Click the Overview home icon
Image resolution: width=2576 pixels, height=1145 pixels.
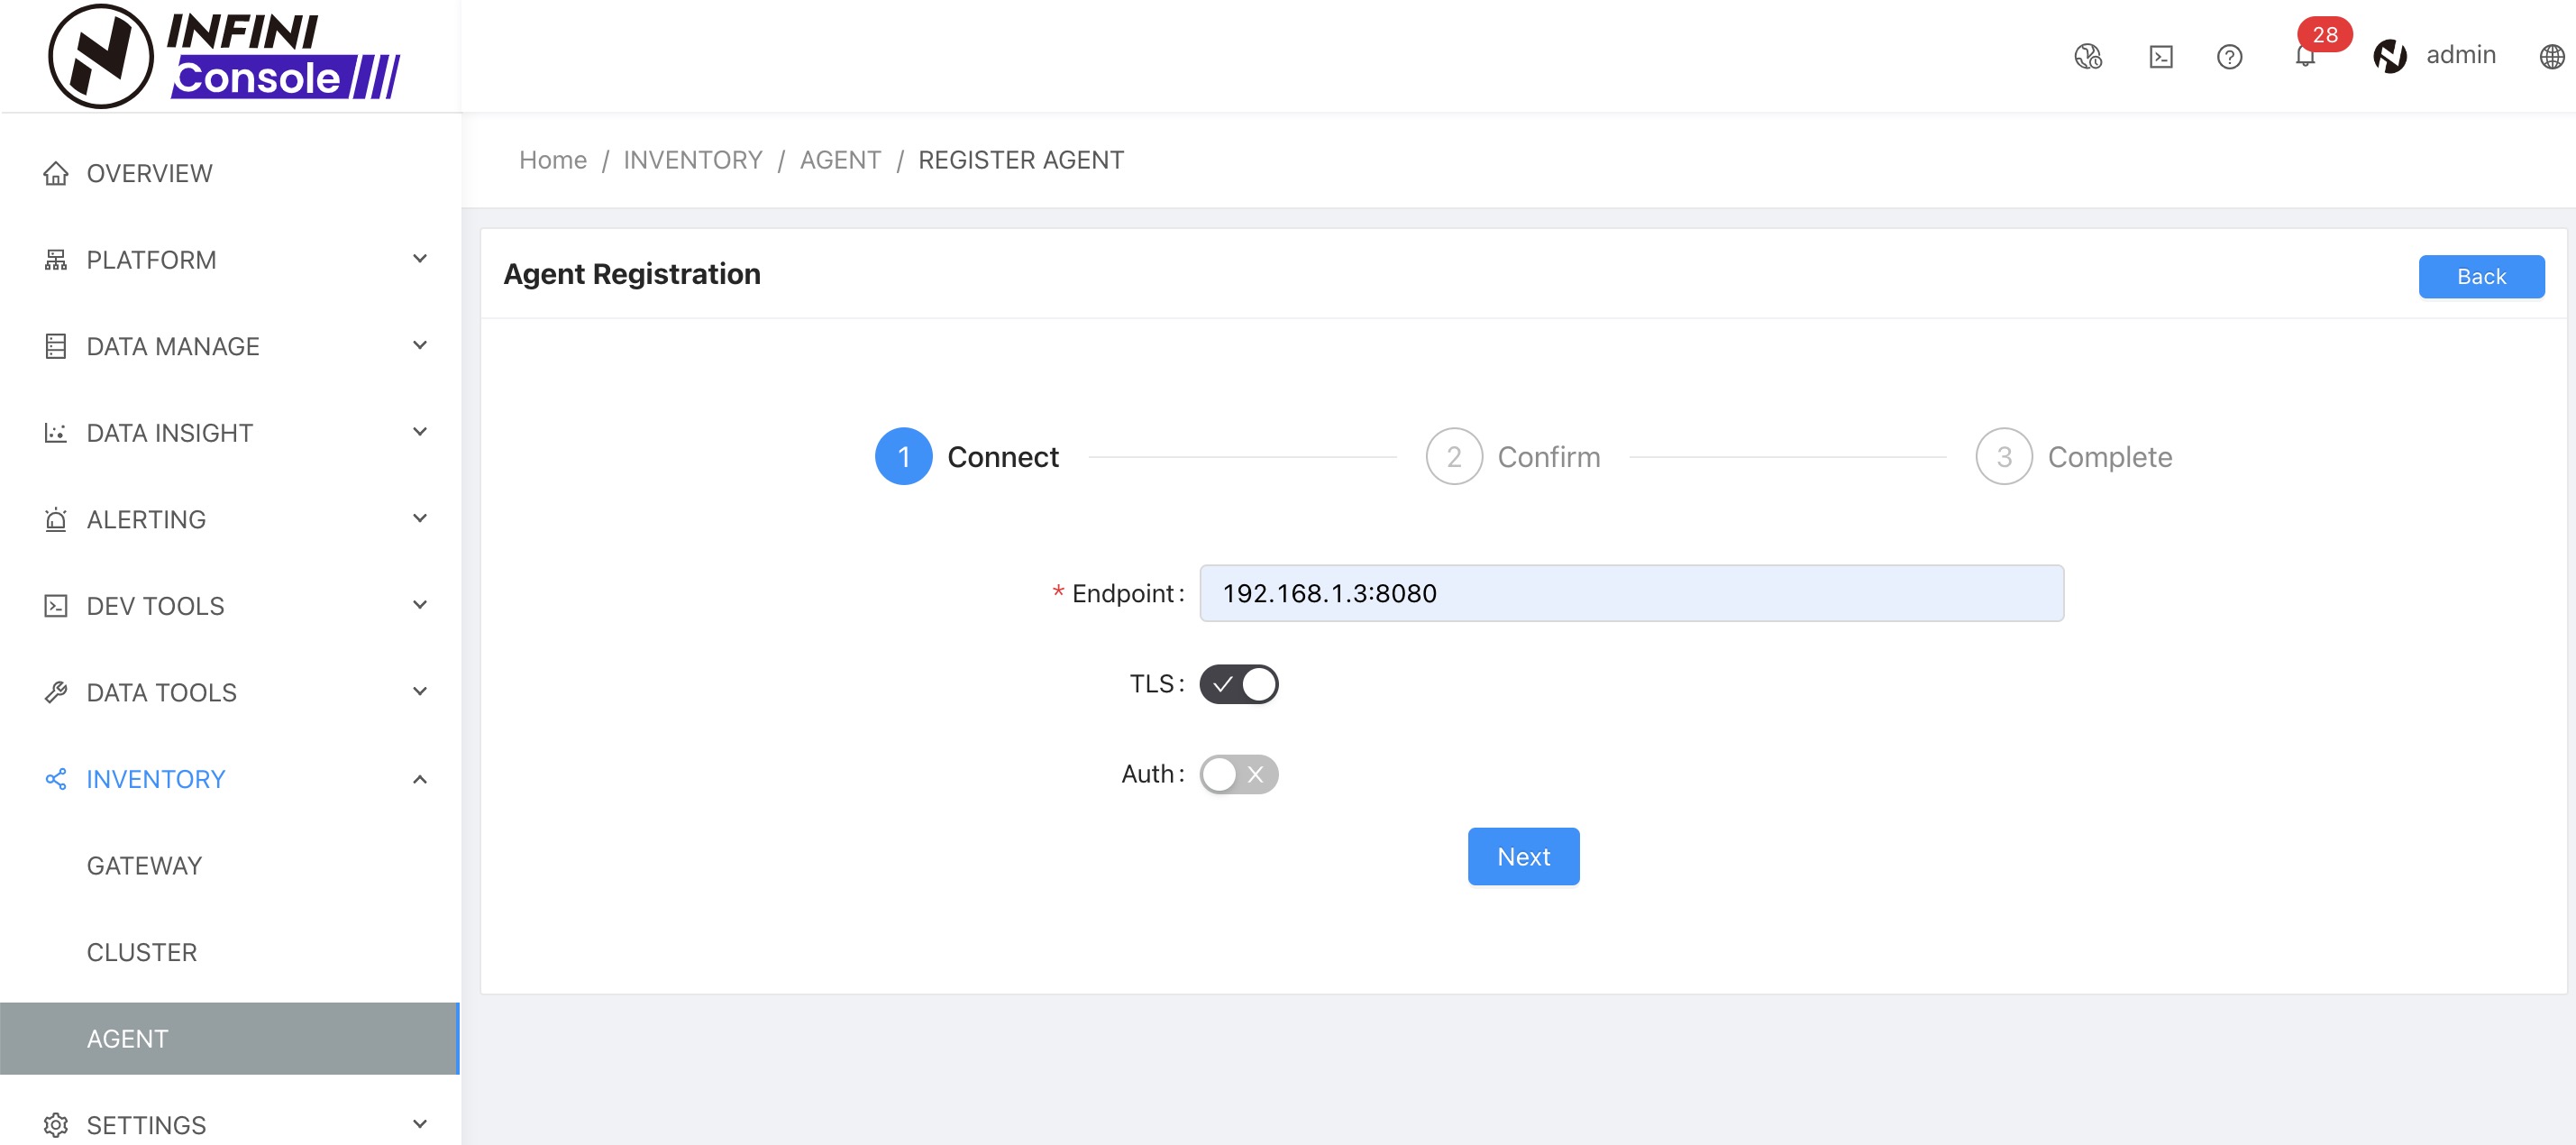[56, 173]
